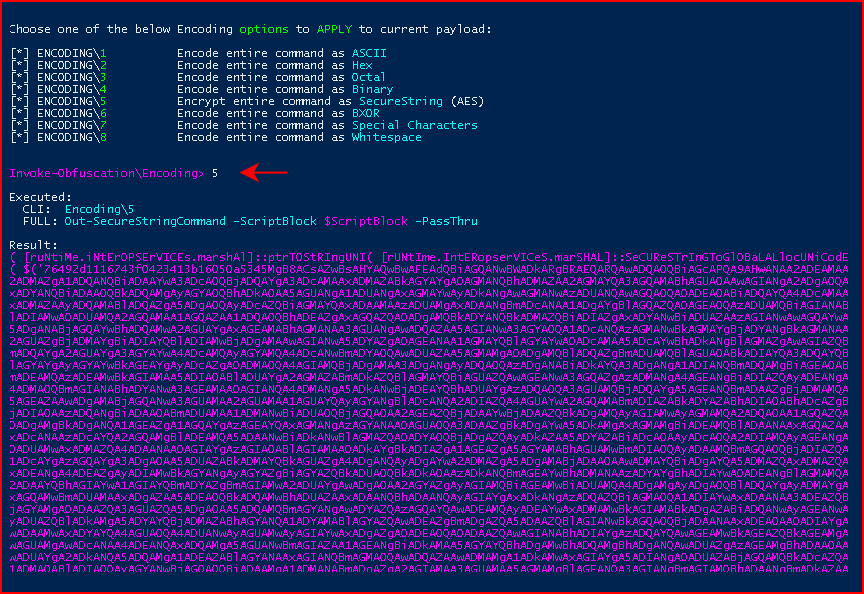Click the "Executed:" label
Screen dimensions: 864x594
coord(40,197)
